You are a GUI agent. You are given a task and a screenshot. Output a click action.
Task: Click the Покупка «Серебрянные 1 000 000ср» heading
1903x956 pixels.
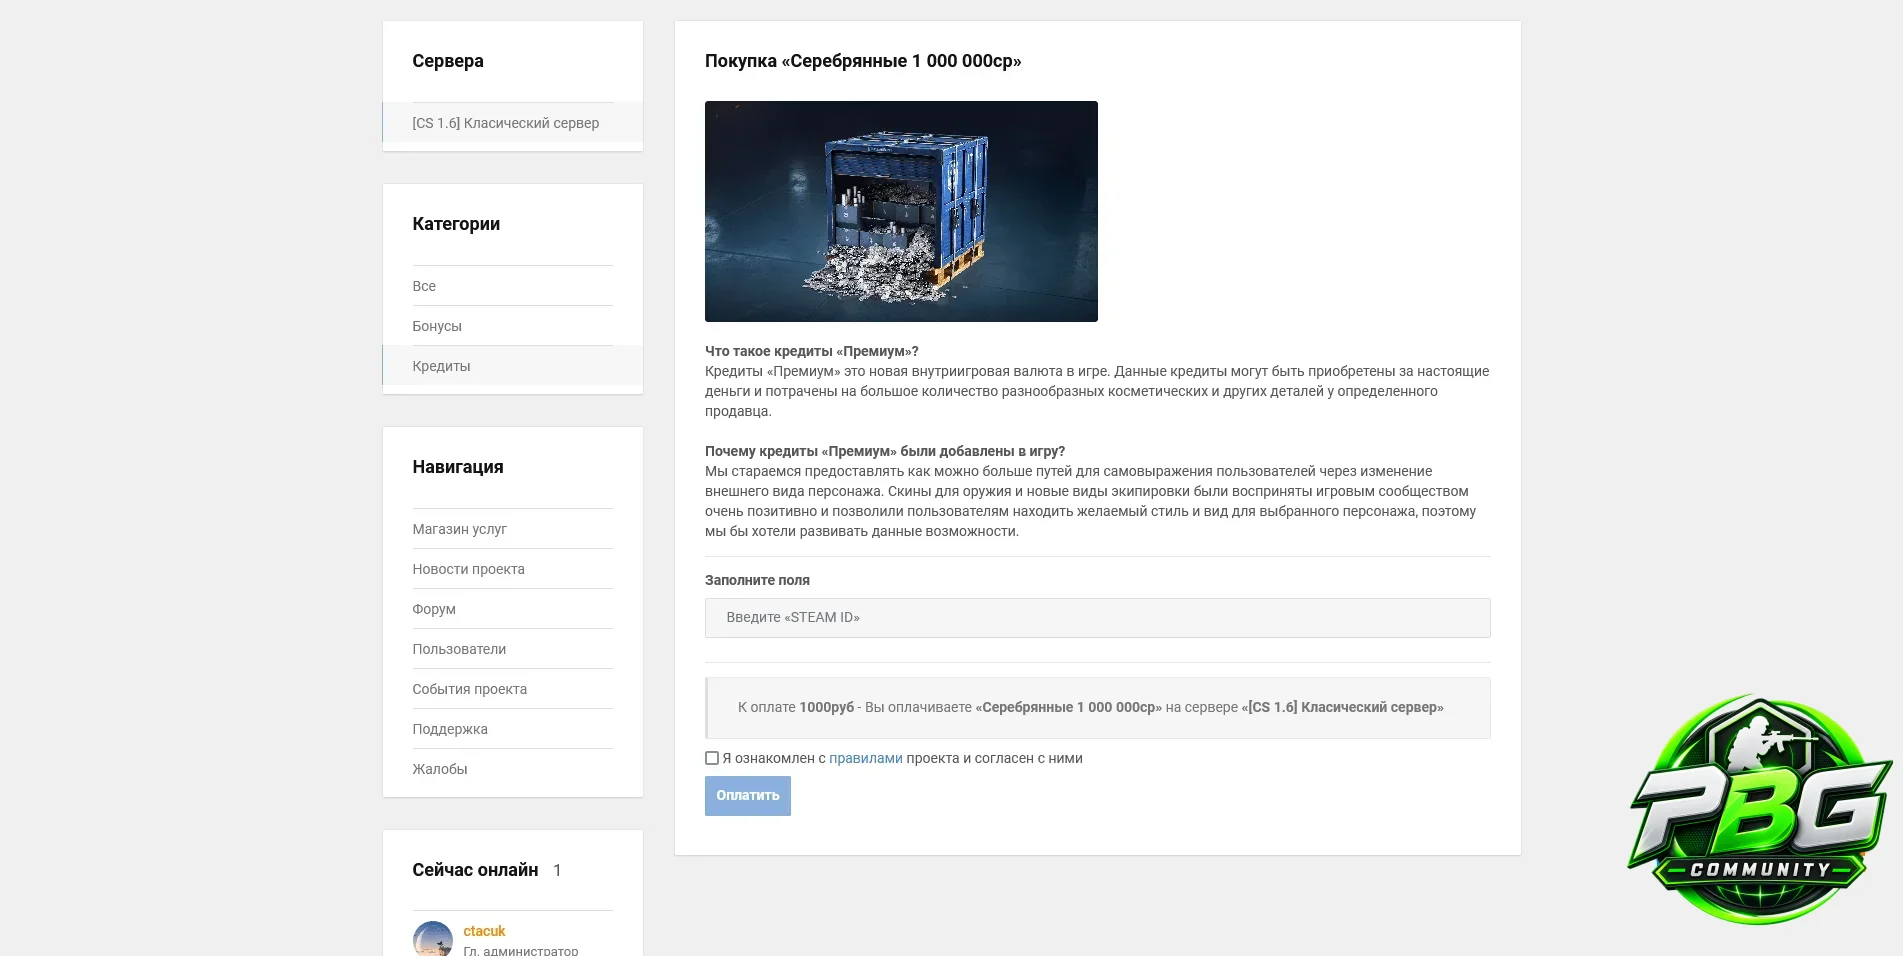tap(863, 61)
